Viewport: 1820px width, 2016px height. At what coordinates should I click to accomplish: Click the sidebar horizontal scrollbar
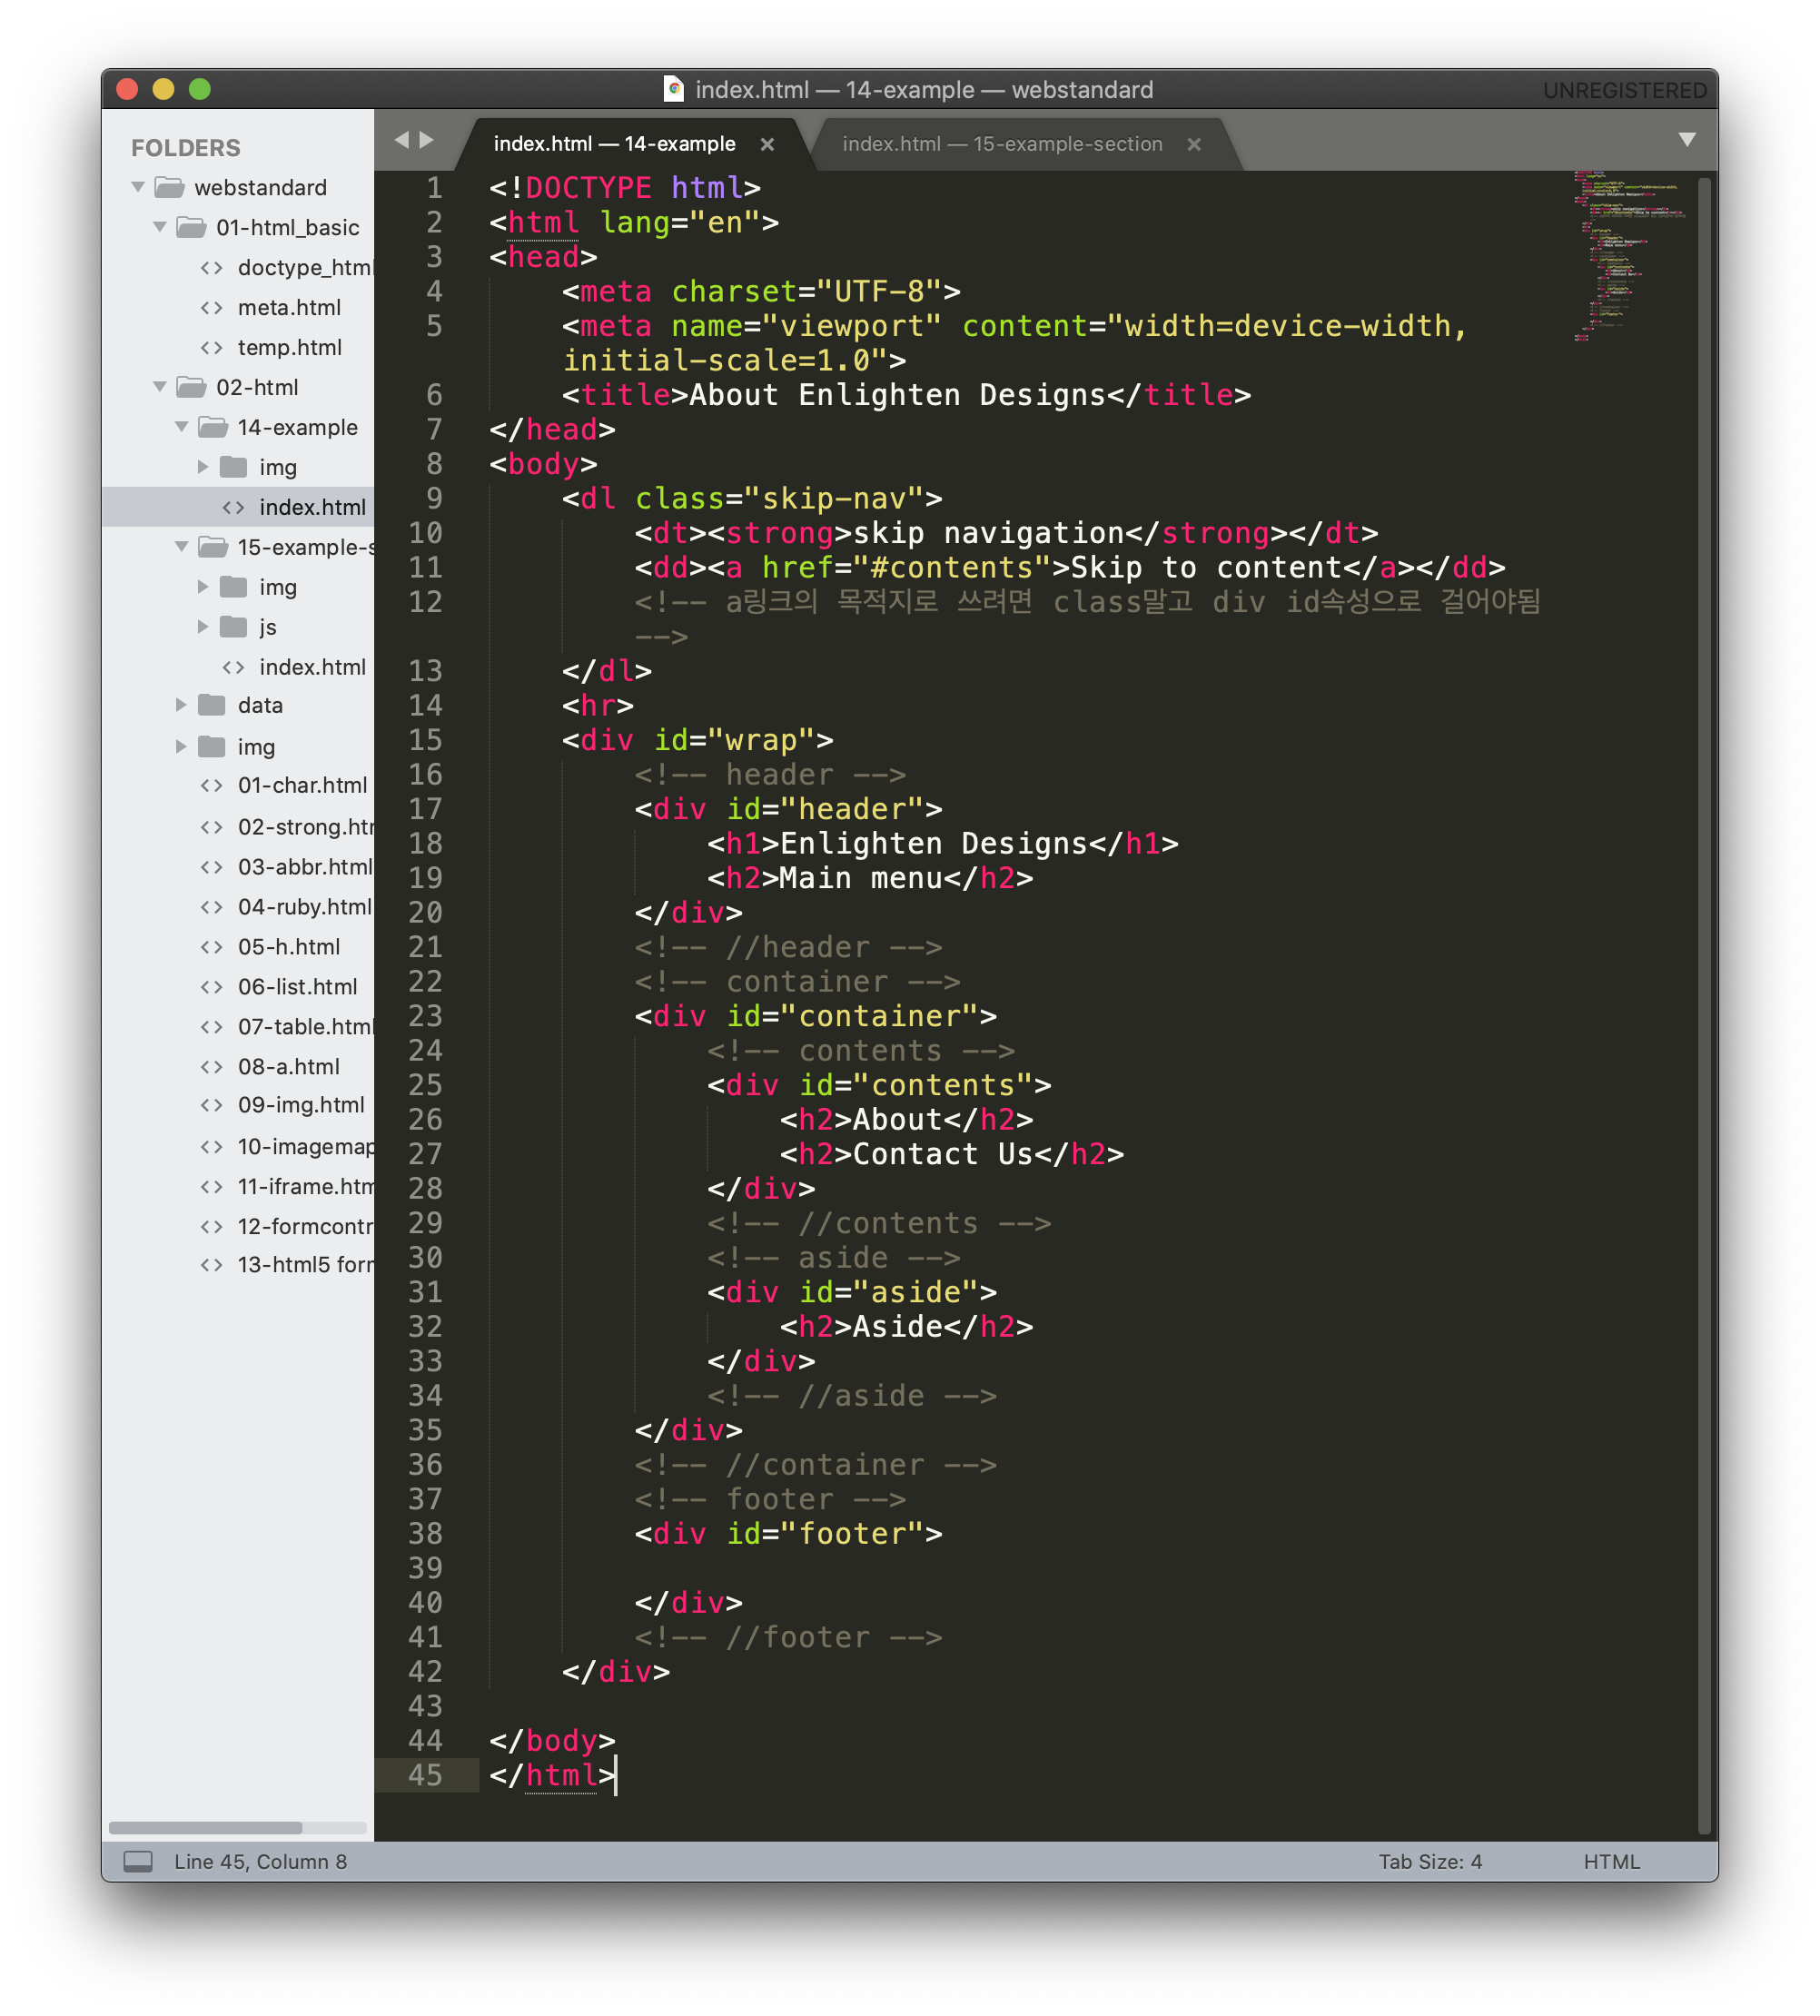point(206,1828)
